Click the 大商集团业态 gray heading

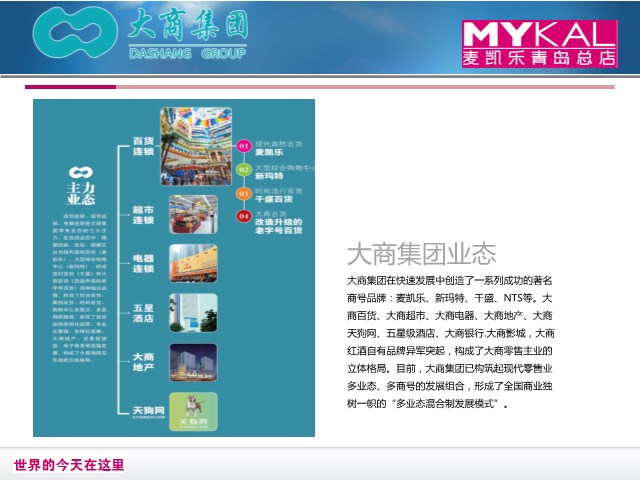coord(422,253)
